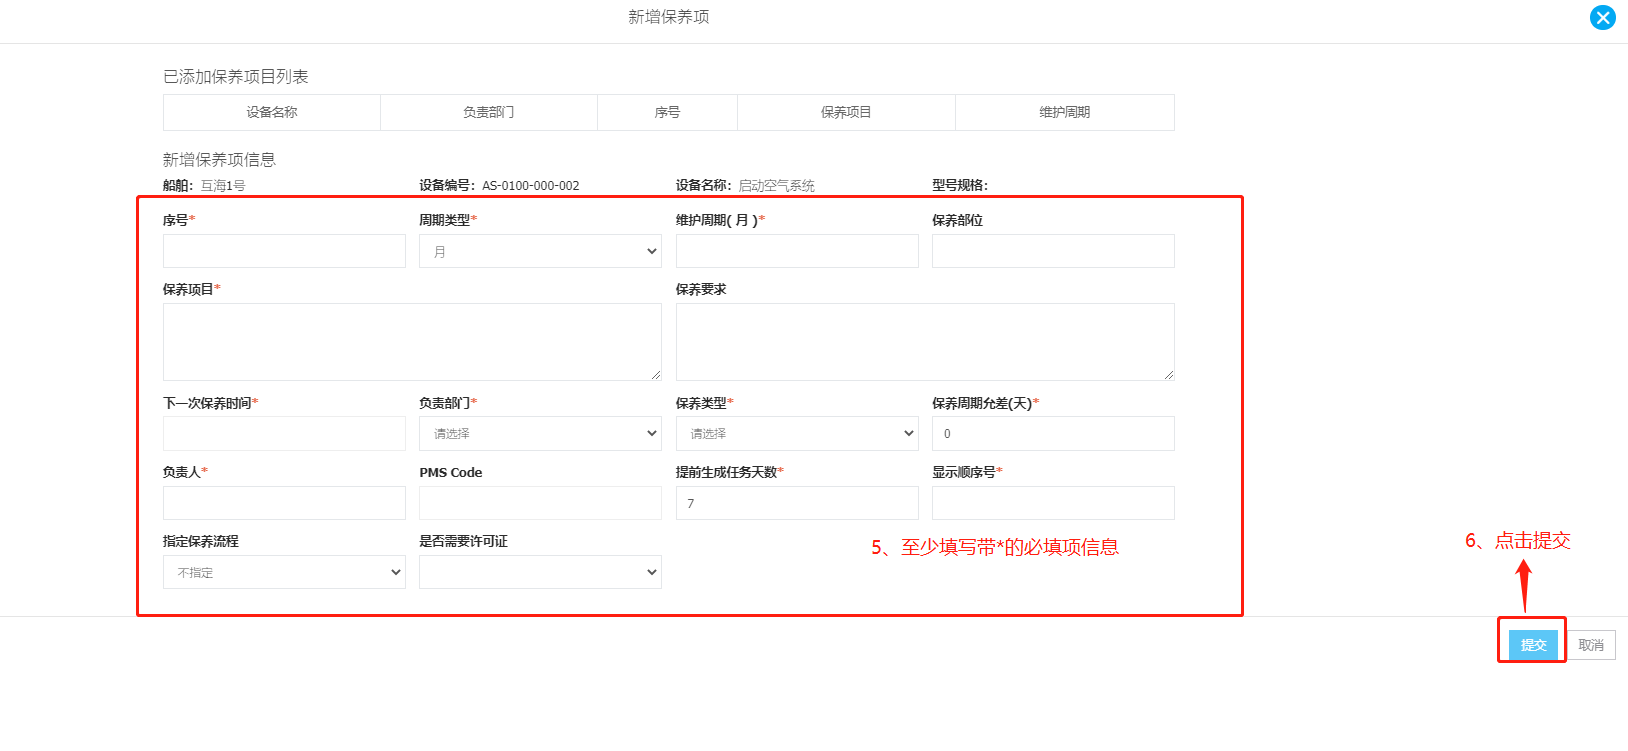Image resolution: width=1628 pixels, height=751 pixels.
Task: Click the 维护周期 table column header
Action: [x=1065, y=112]
